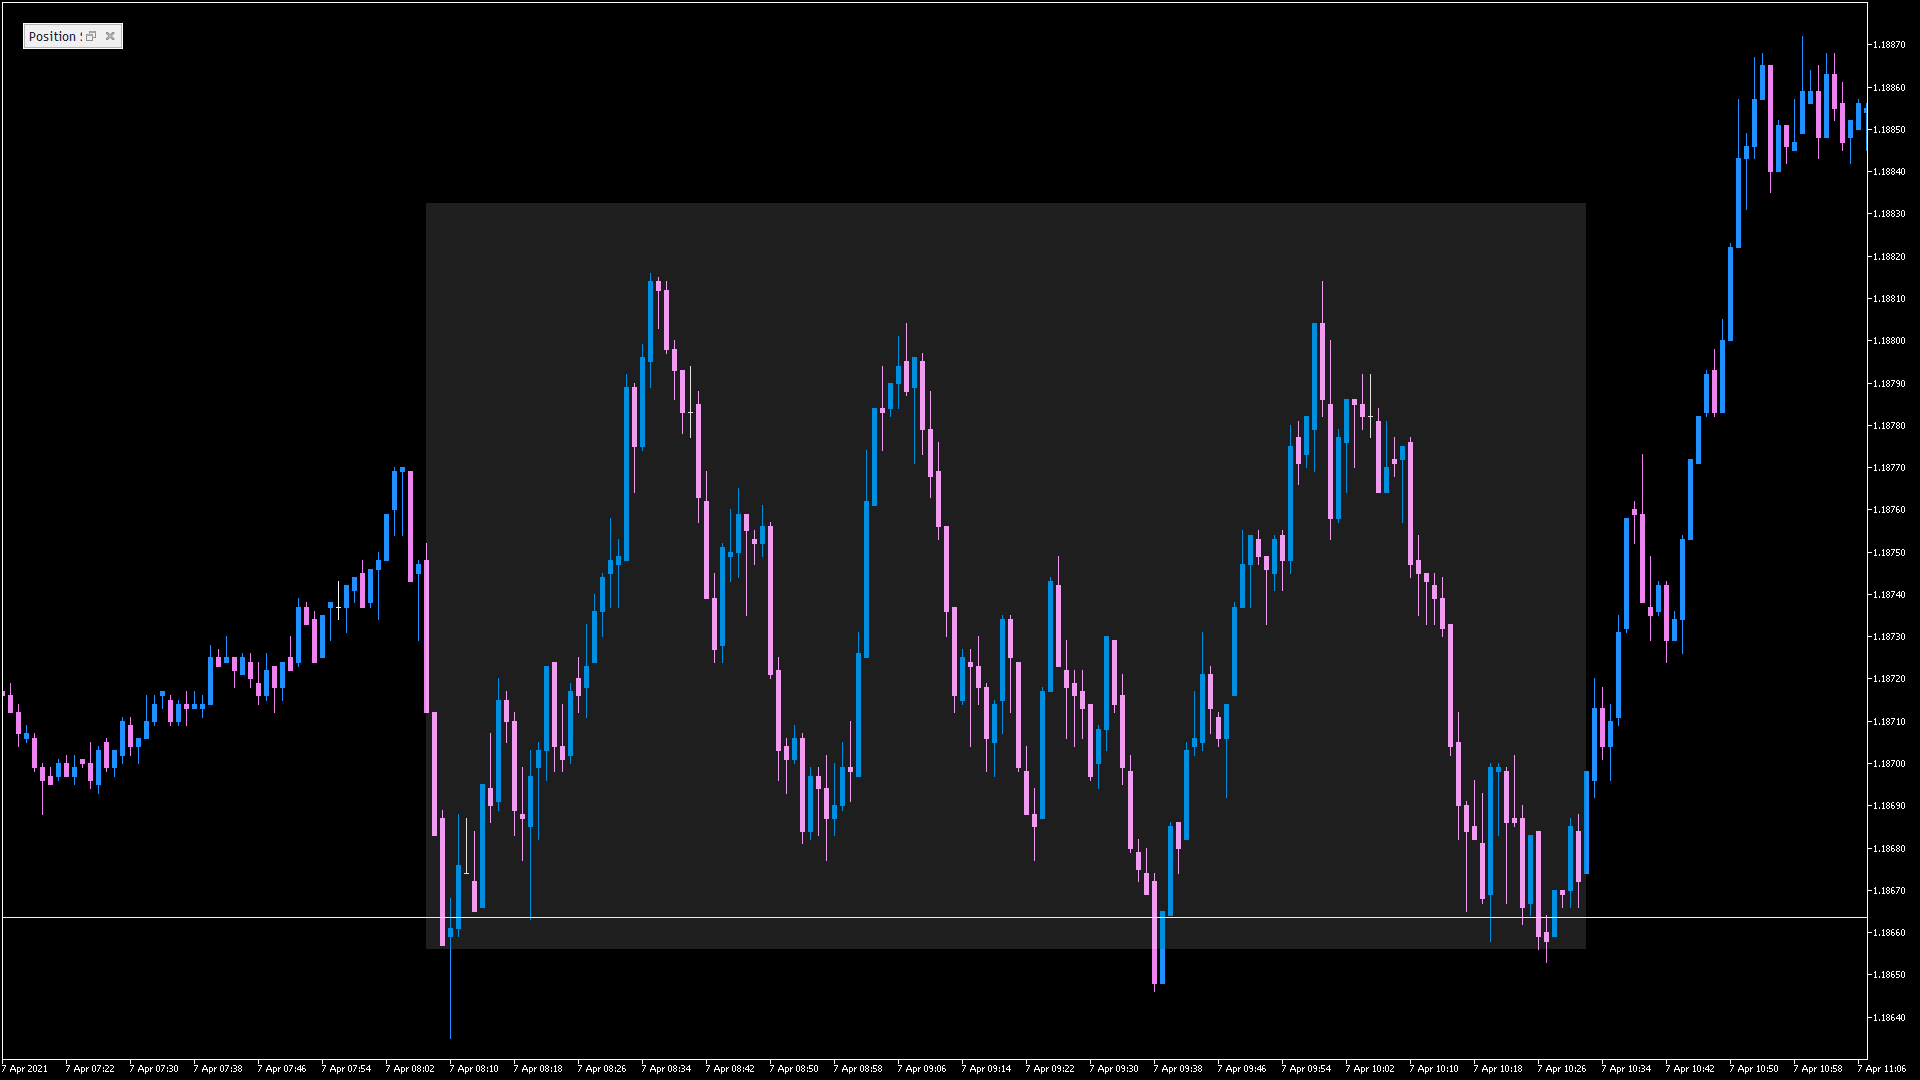
Task: Click the 7 Apr 11:06 time label
Action: 1884,1069
